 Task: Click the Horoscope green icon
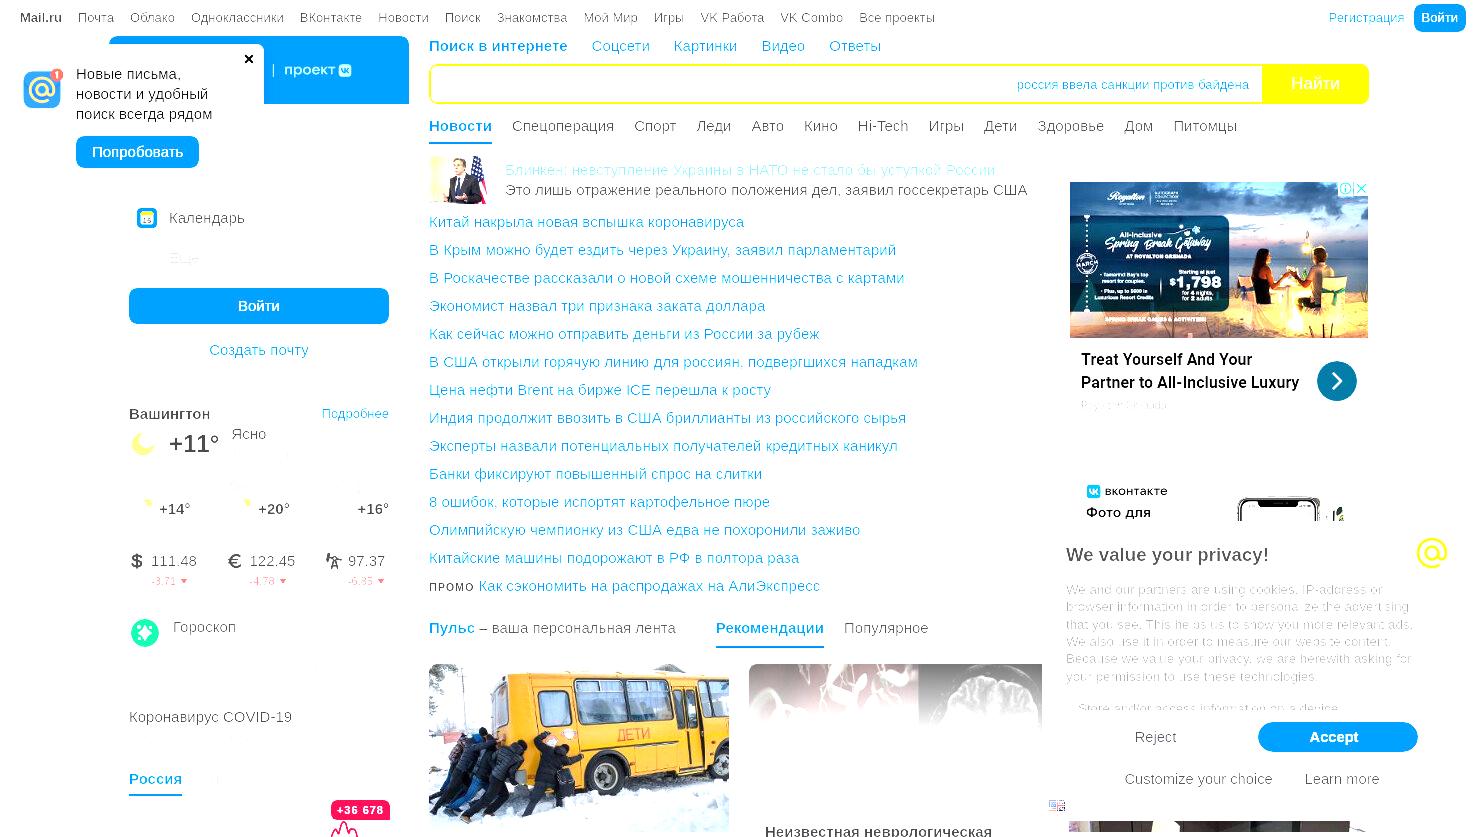pos(145,632)
